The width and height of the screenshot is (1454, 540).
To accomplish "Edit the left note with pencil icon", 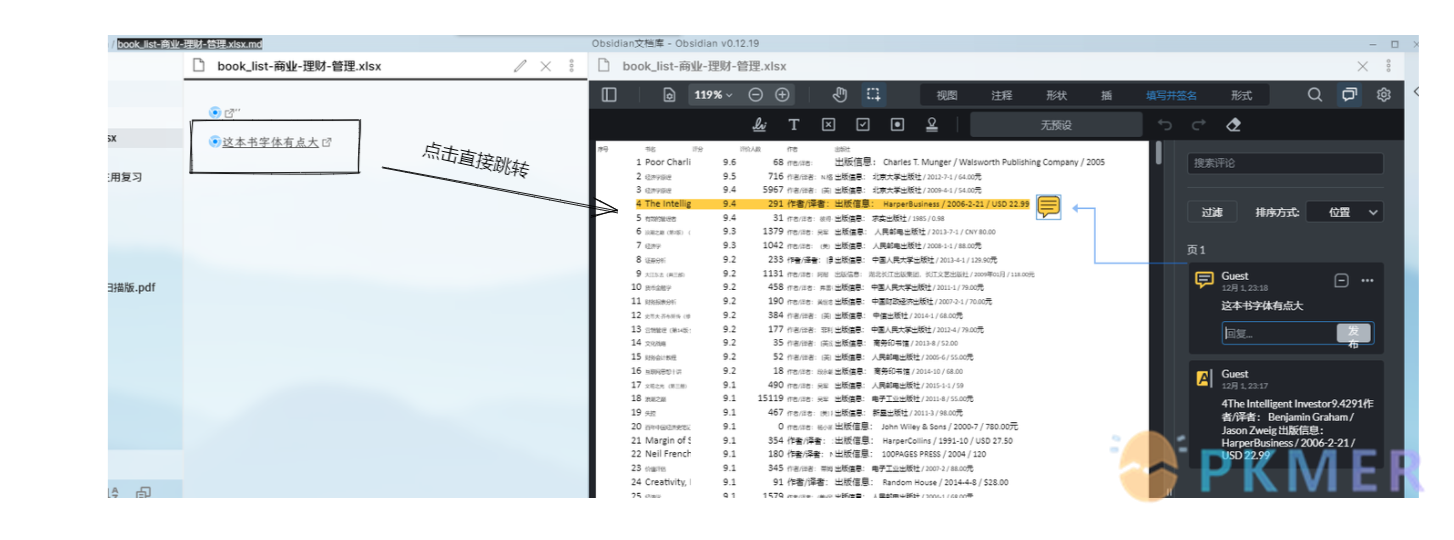I will (519, 66).
